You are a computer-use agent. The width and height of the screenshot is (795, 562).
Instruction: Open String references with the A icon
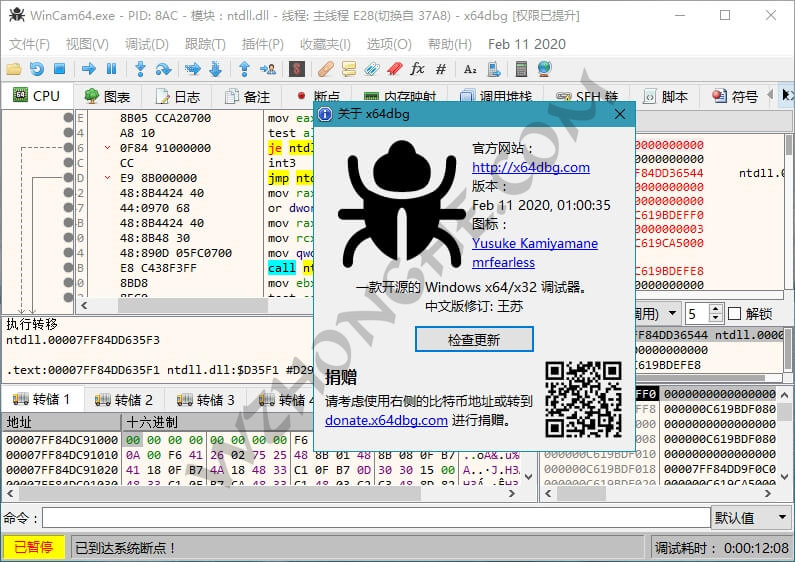click(470, 68)
